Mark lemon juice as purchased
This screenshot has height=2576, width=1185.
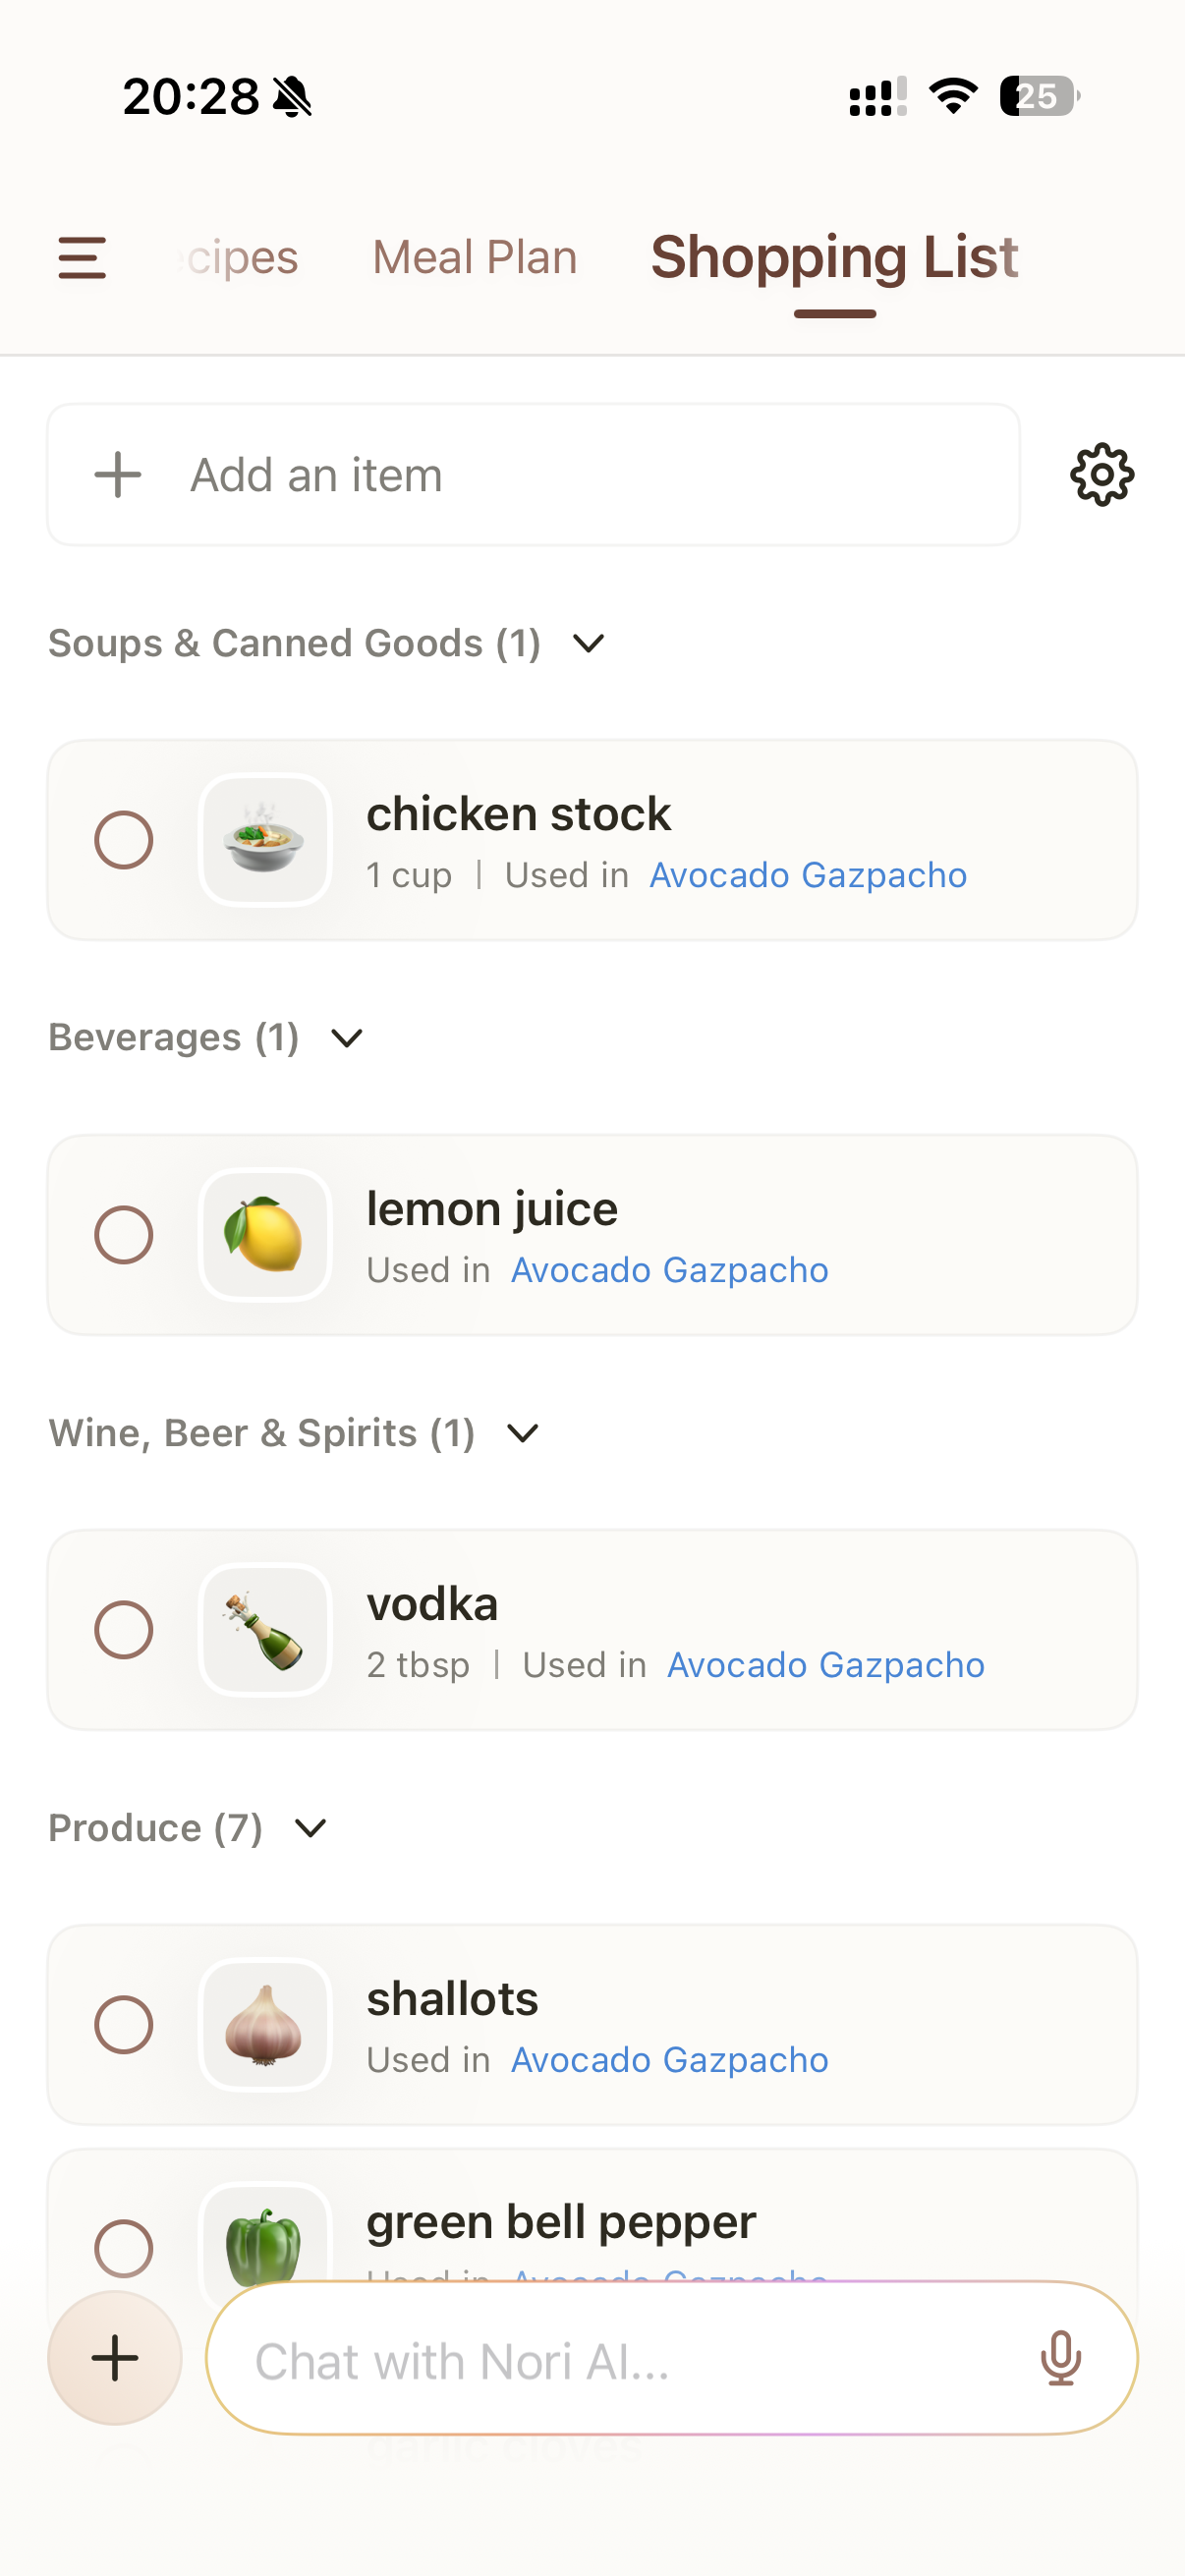124,1235
